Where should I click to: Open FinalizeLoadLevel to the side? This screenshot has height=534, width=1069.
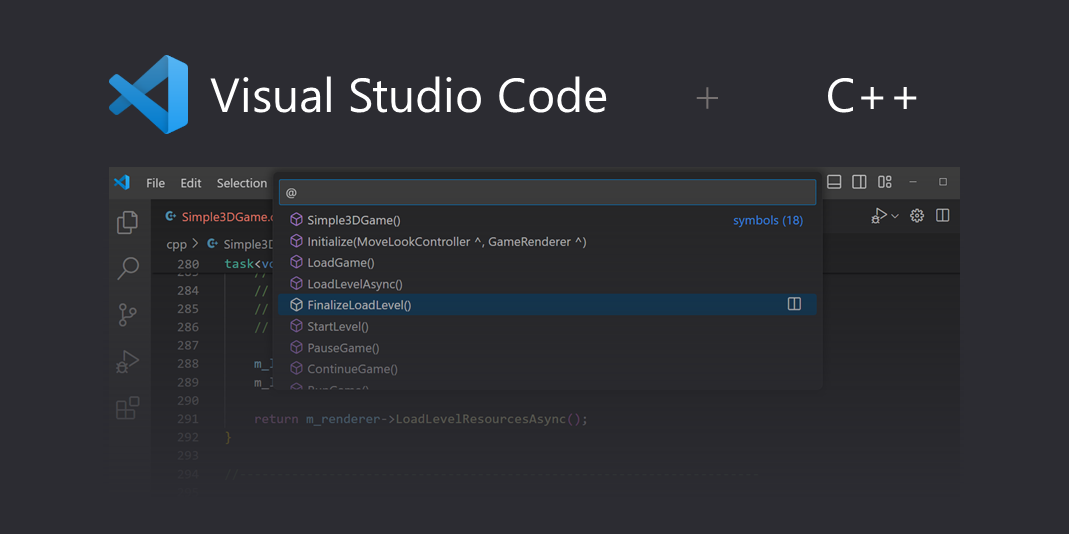click(794, 304)
